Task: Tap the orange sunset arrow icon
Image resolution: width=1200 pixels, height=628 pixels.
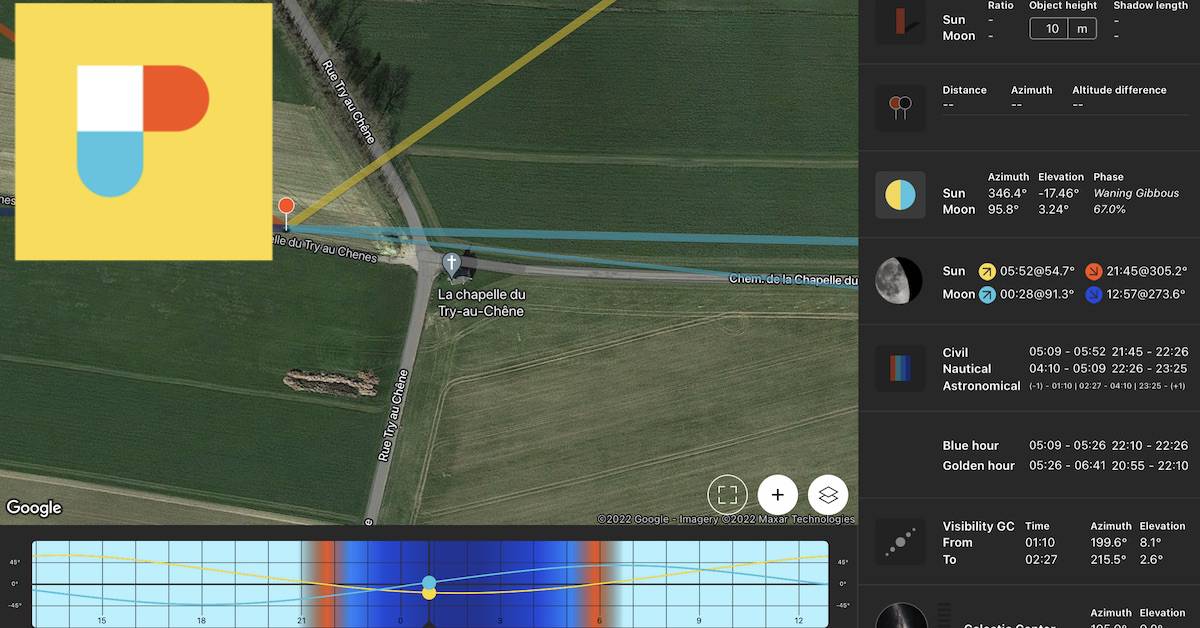Action: click(1094, 271)
